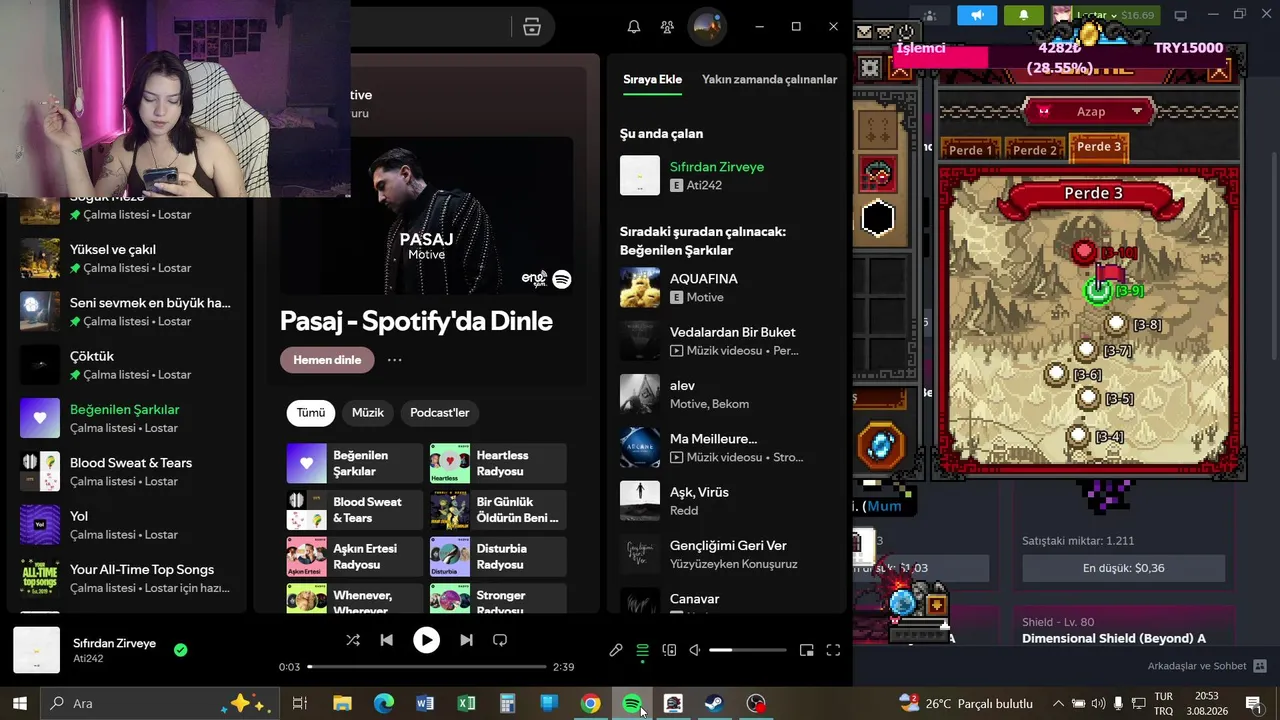1280x720 pixels.
Task: Select the Müzik filter chip
Action: pyautogui.click(x=368, y=413)
